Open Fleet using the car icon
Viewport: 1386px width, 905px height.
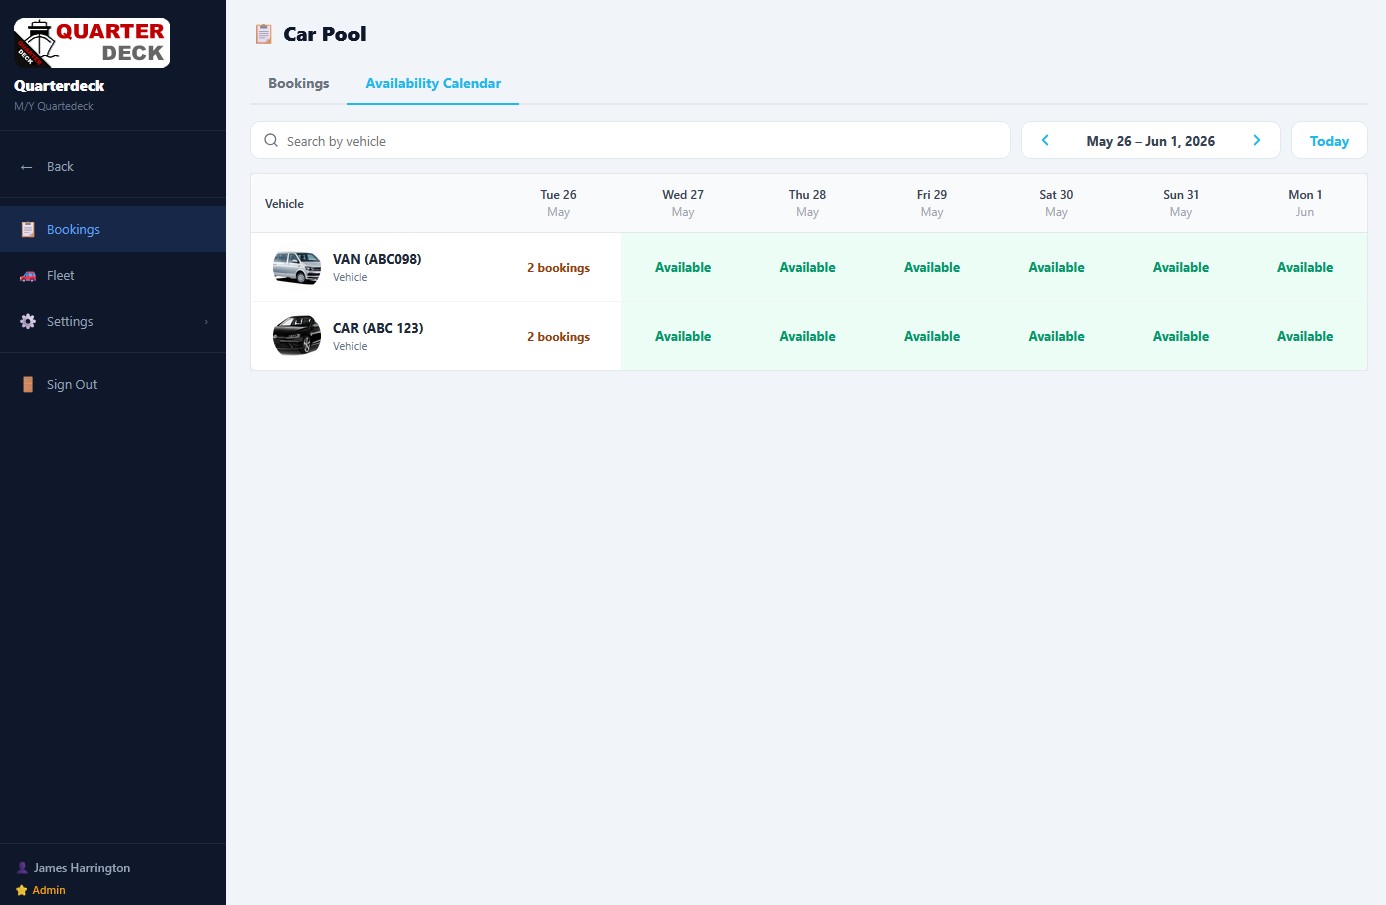28,276
